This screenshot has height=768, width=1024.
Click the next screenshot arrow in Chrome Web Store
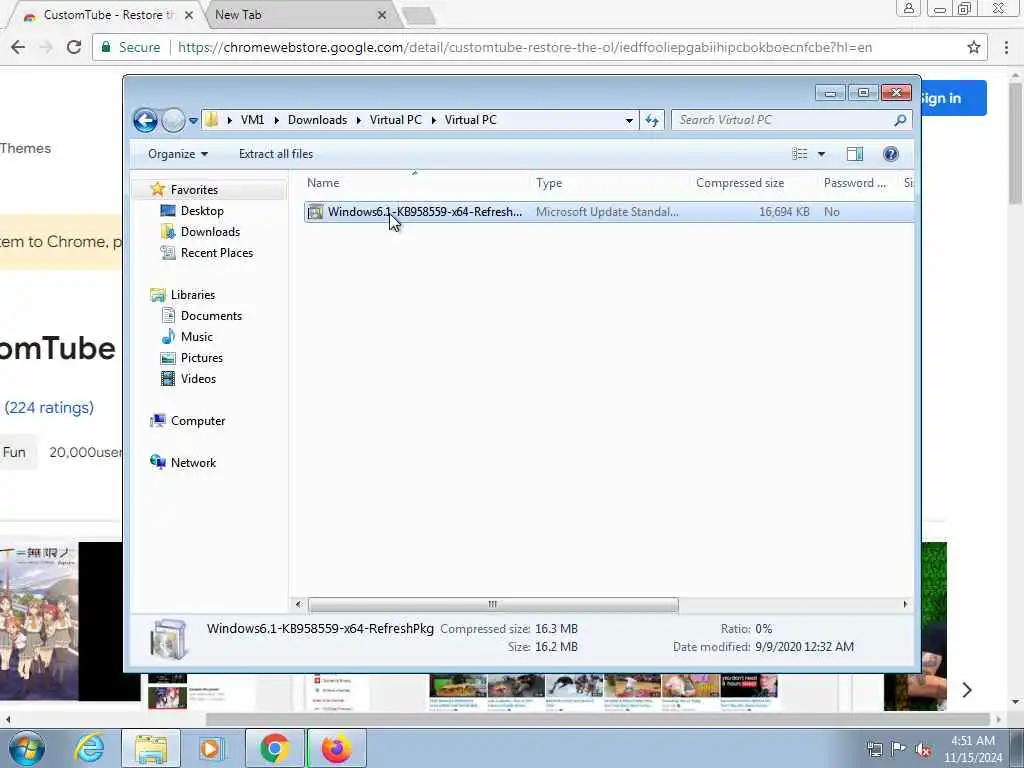tap(967, 690)
